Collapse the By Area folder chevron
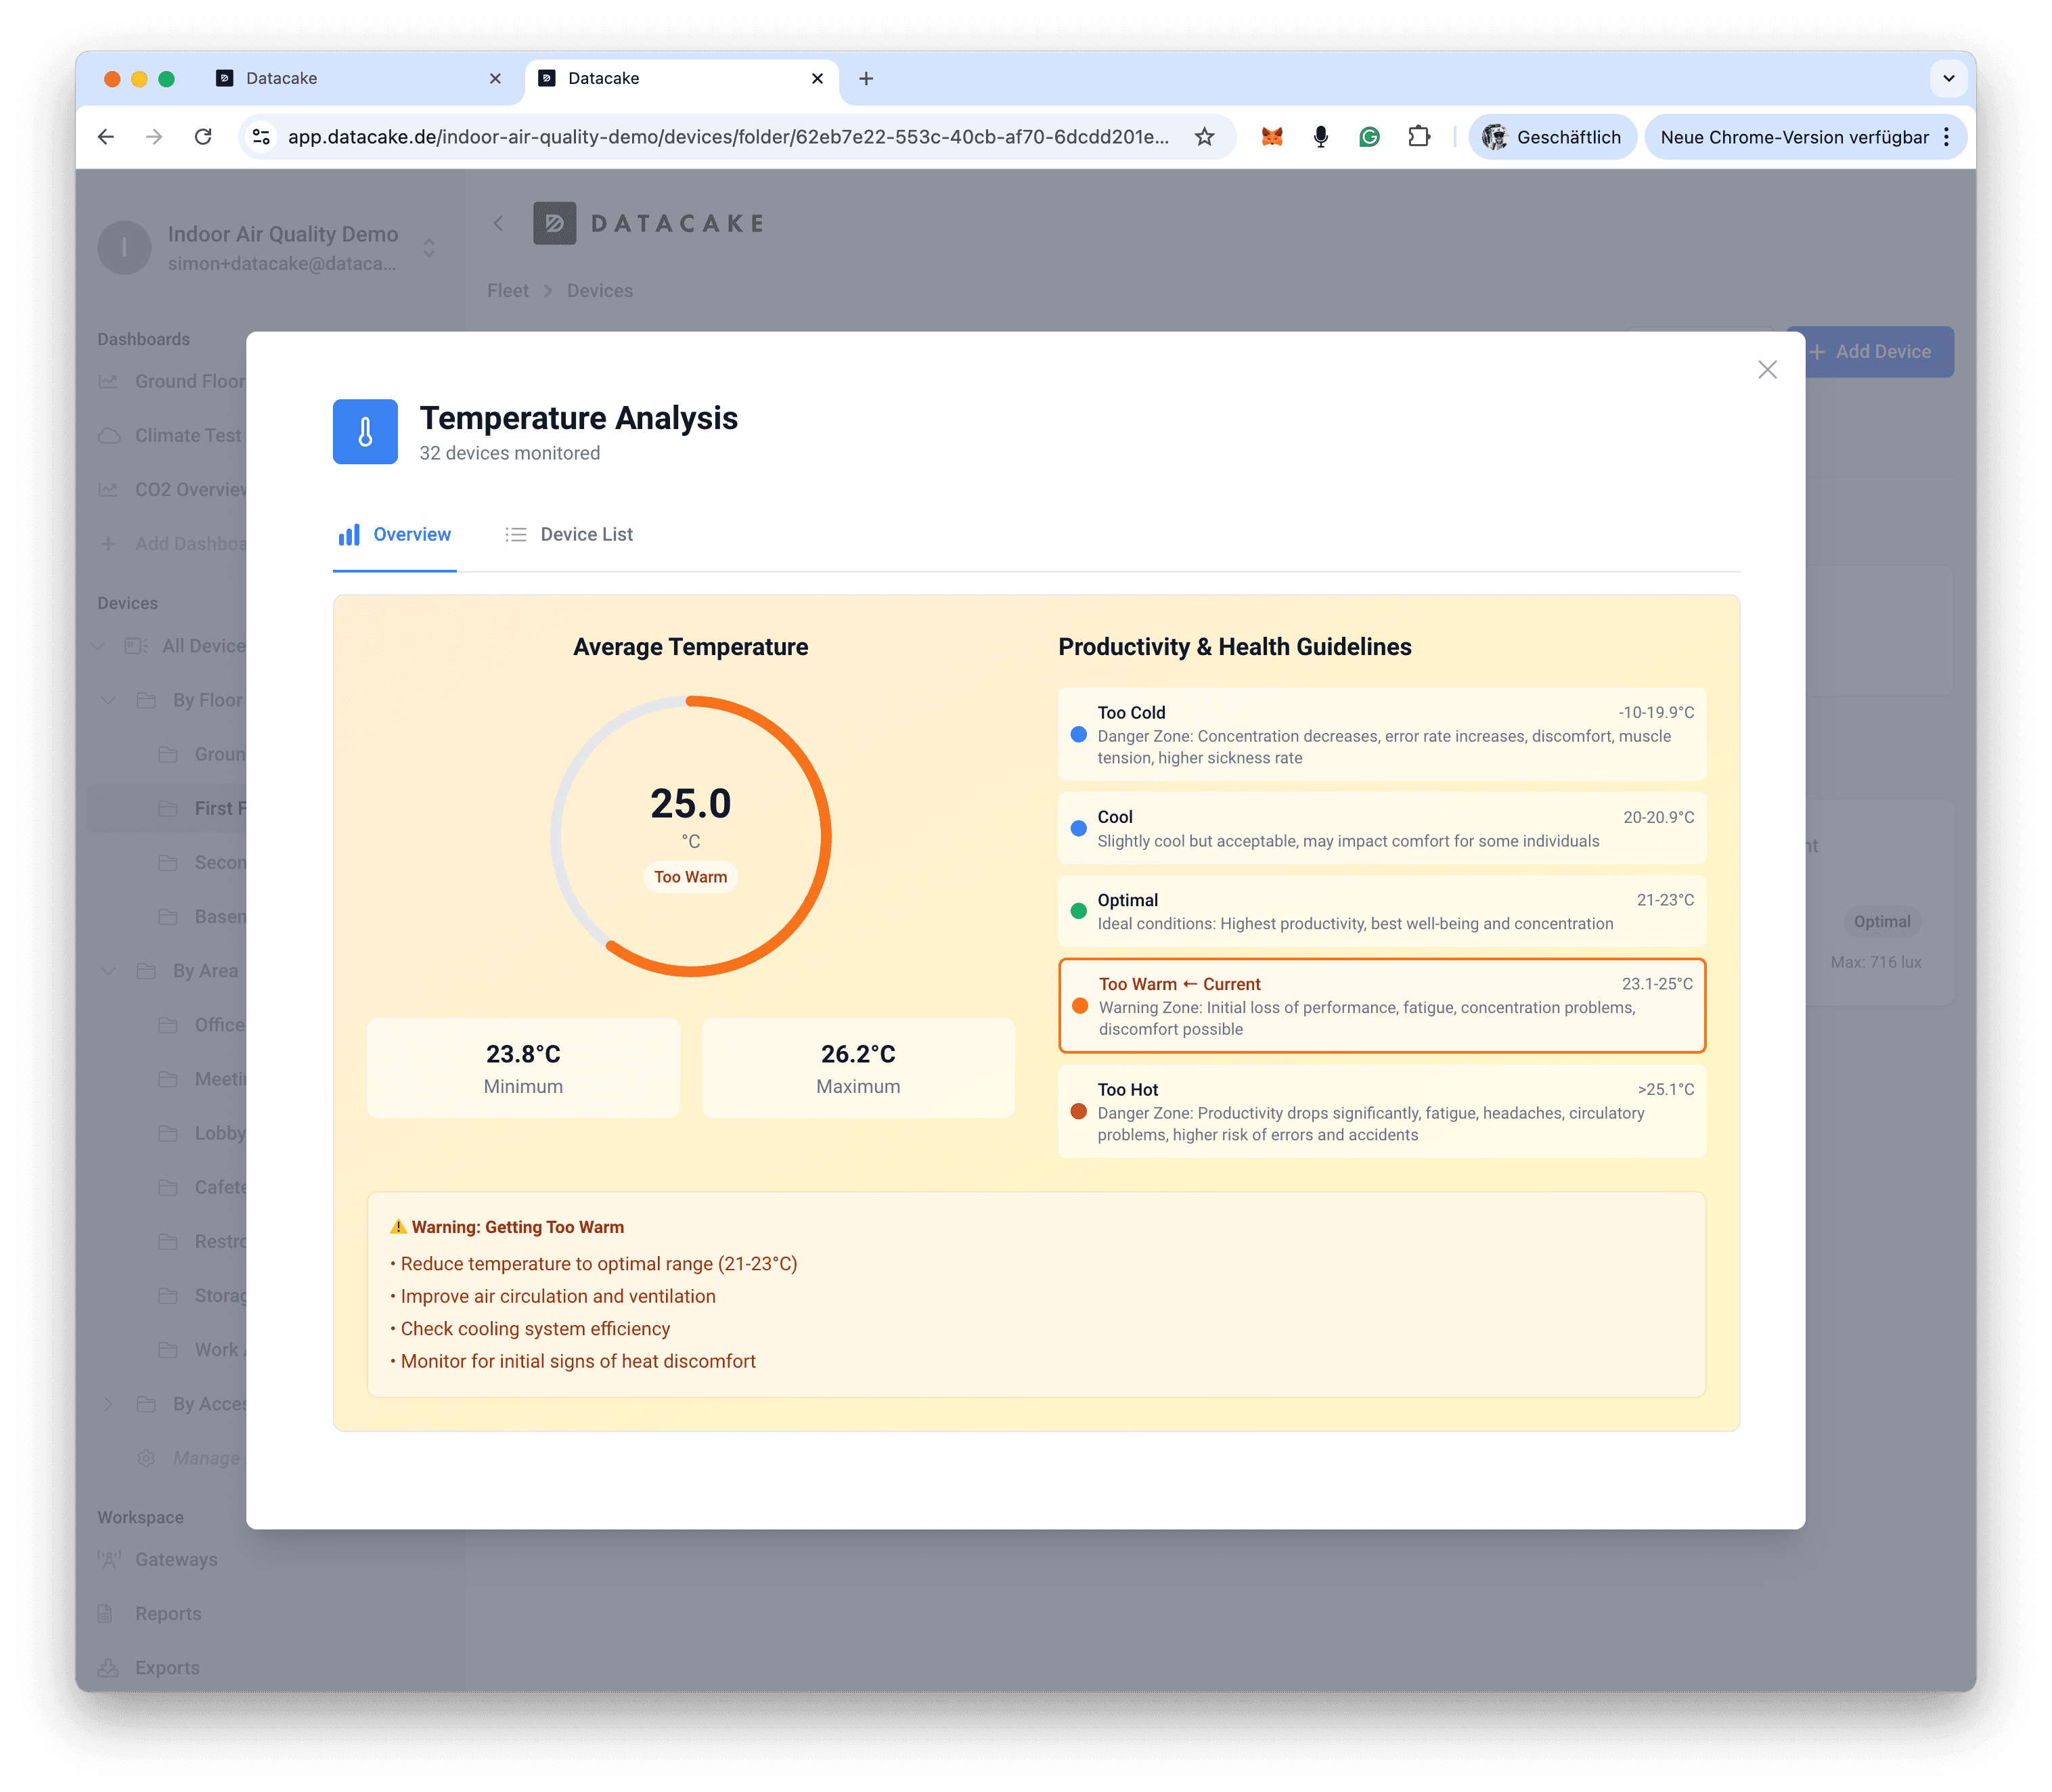Image resolution: width=2052 pixels, height=1792 pixels. 109,971
